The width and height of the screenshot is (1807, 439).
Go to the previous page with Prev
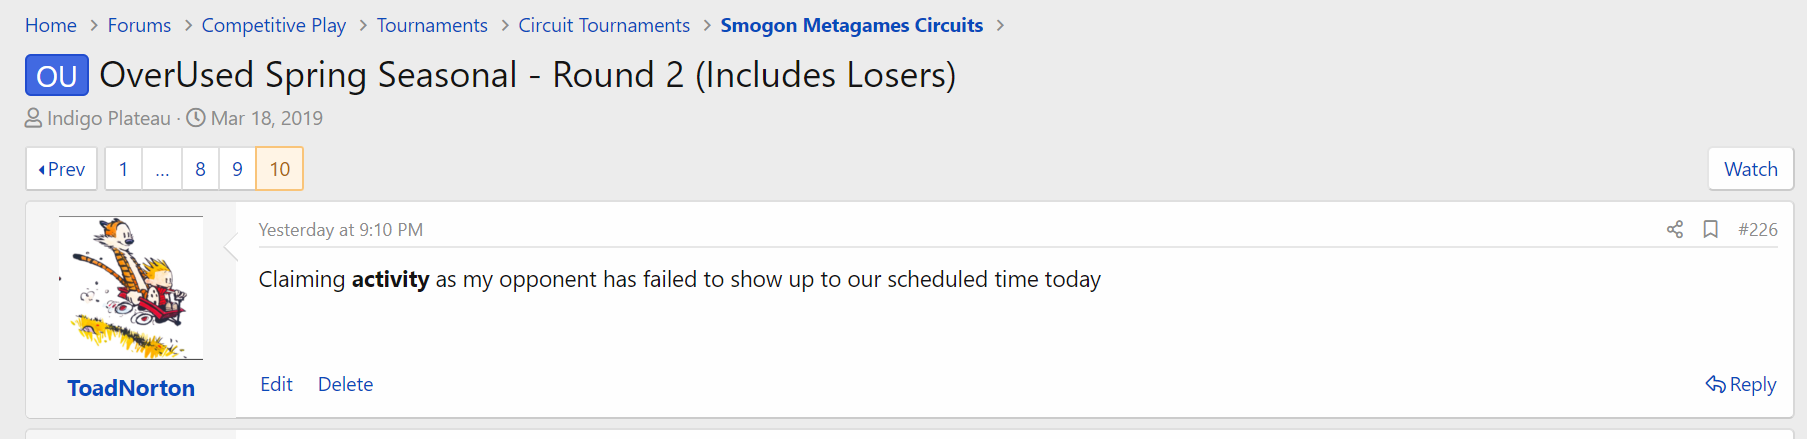[x=62, y=169]
